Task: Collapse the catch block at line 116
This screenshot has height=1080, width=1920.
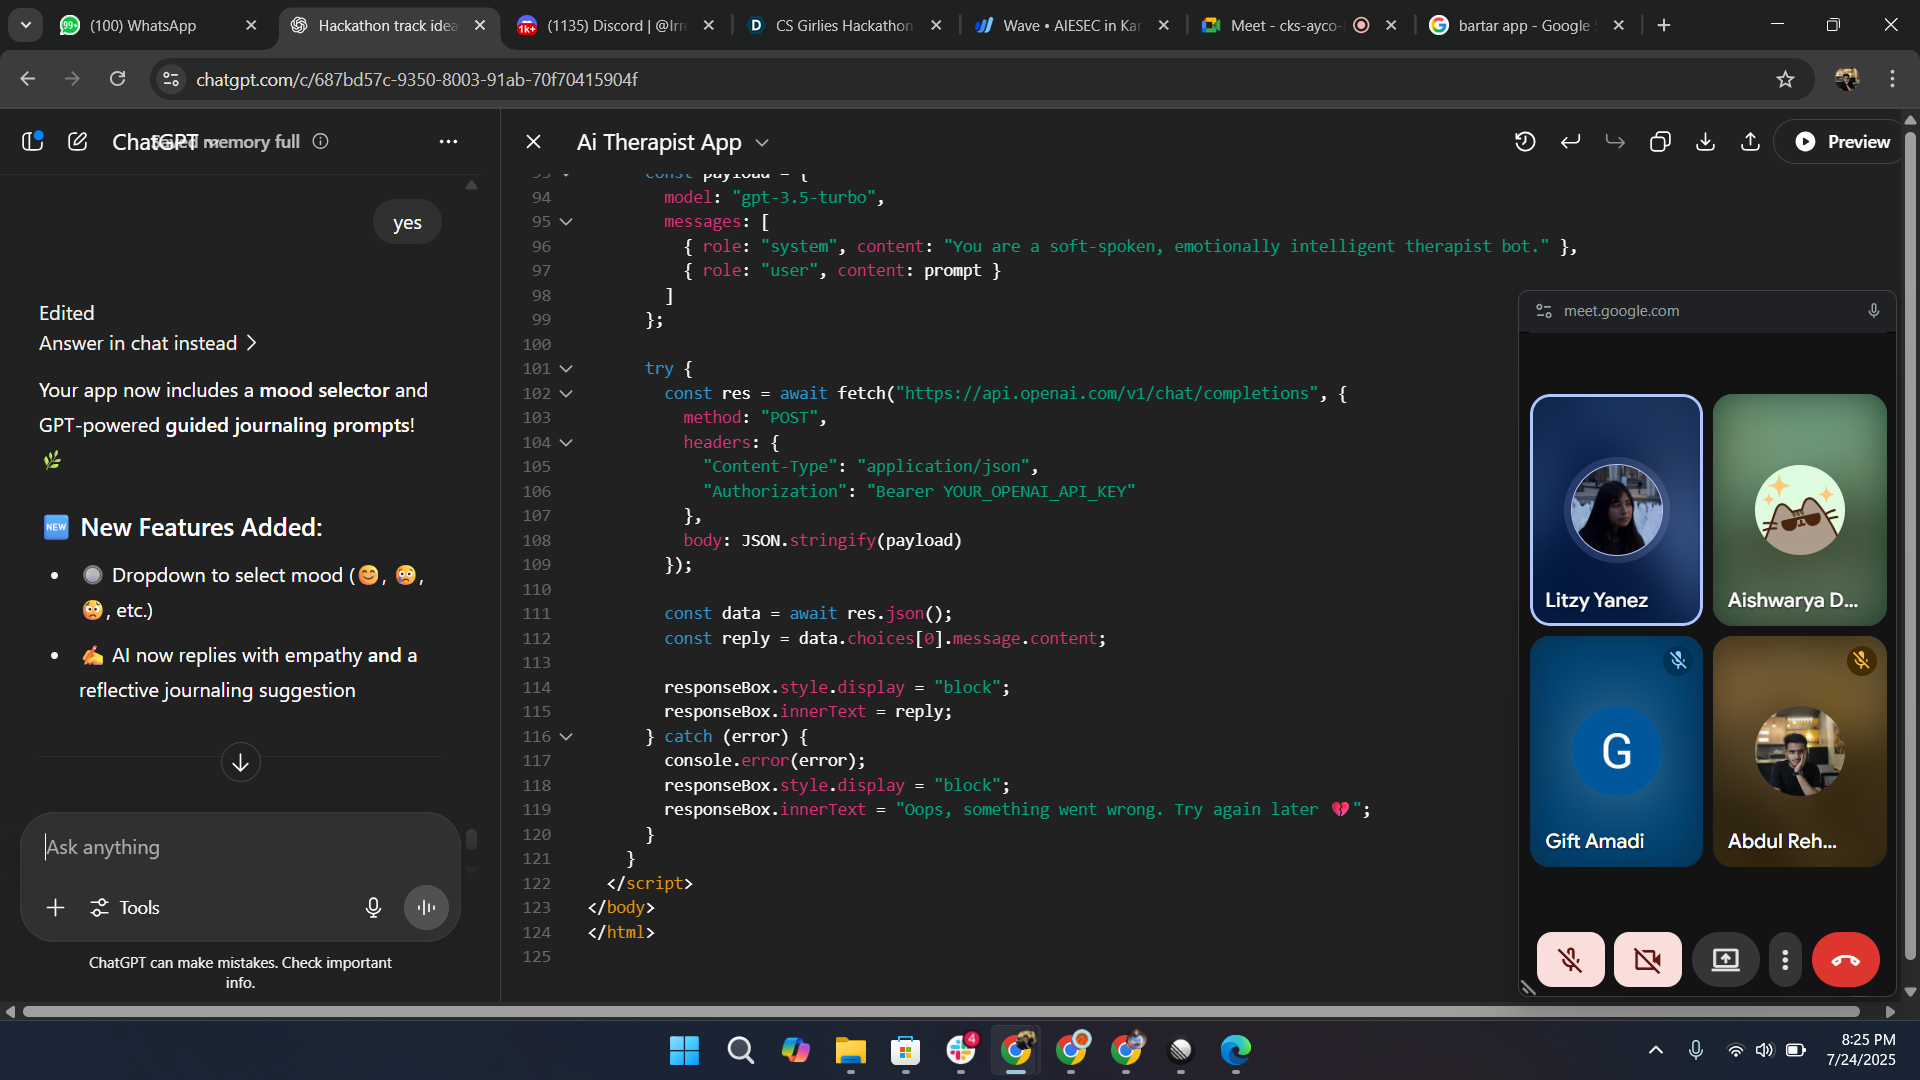Action: 566,736
